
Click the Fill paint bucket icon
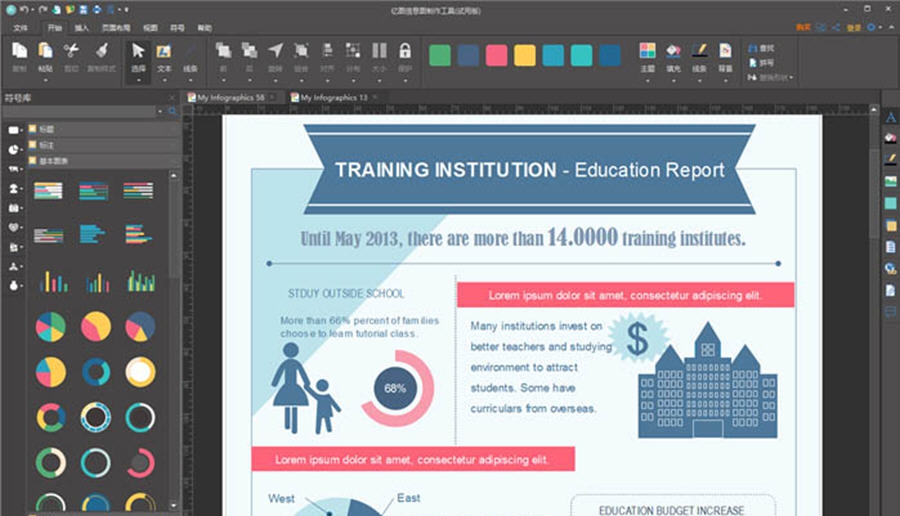pyautogui.click(x=673, y=51)
